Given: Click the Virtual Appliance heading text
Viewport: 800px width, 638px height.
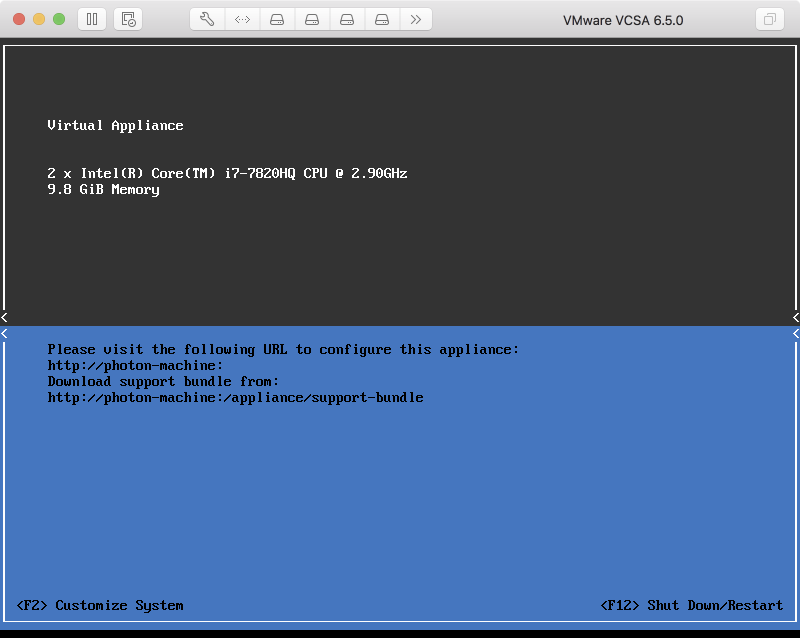Looking at the screenshot, I should click(x=115, y=125).
